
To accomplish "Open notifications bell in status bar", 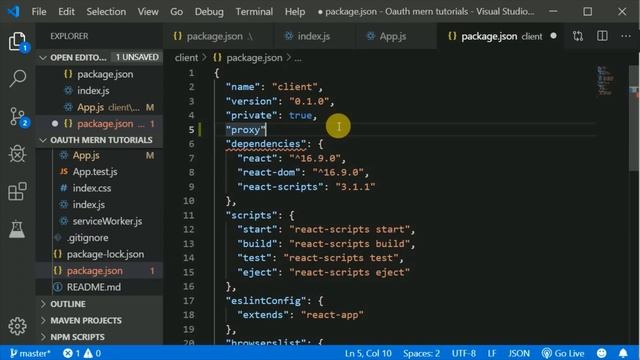I will tap(623, 353).
